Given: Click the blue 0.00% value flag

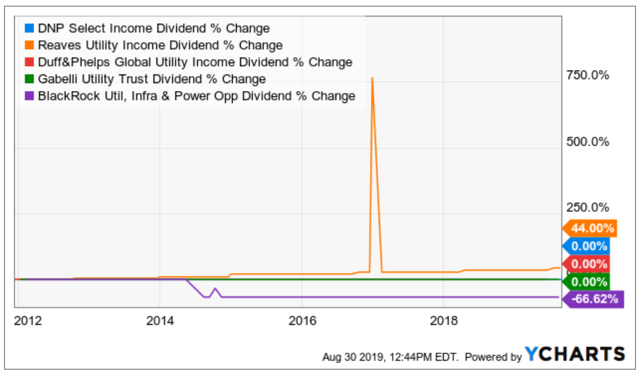Looking at the screenshot, I should 587,246.
